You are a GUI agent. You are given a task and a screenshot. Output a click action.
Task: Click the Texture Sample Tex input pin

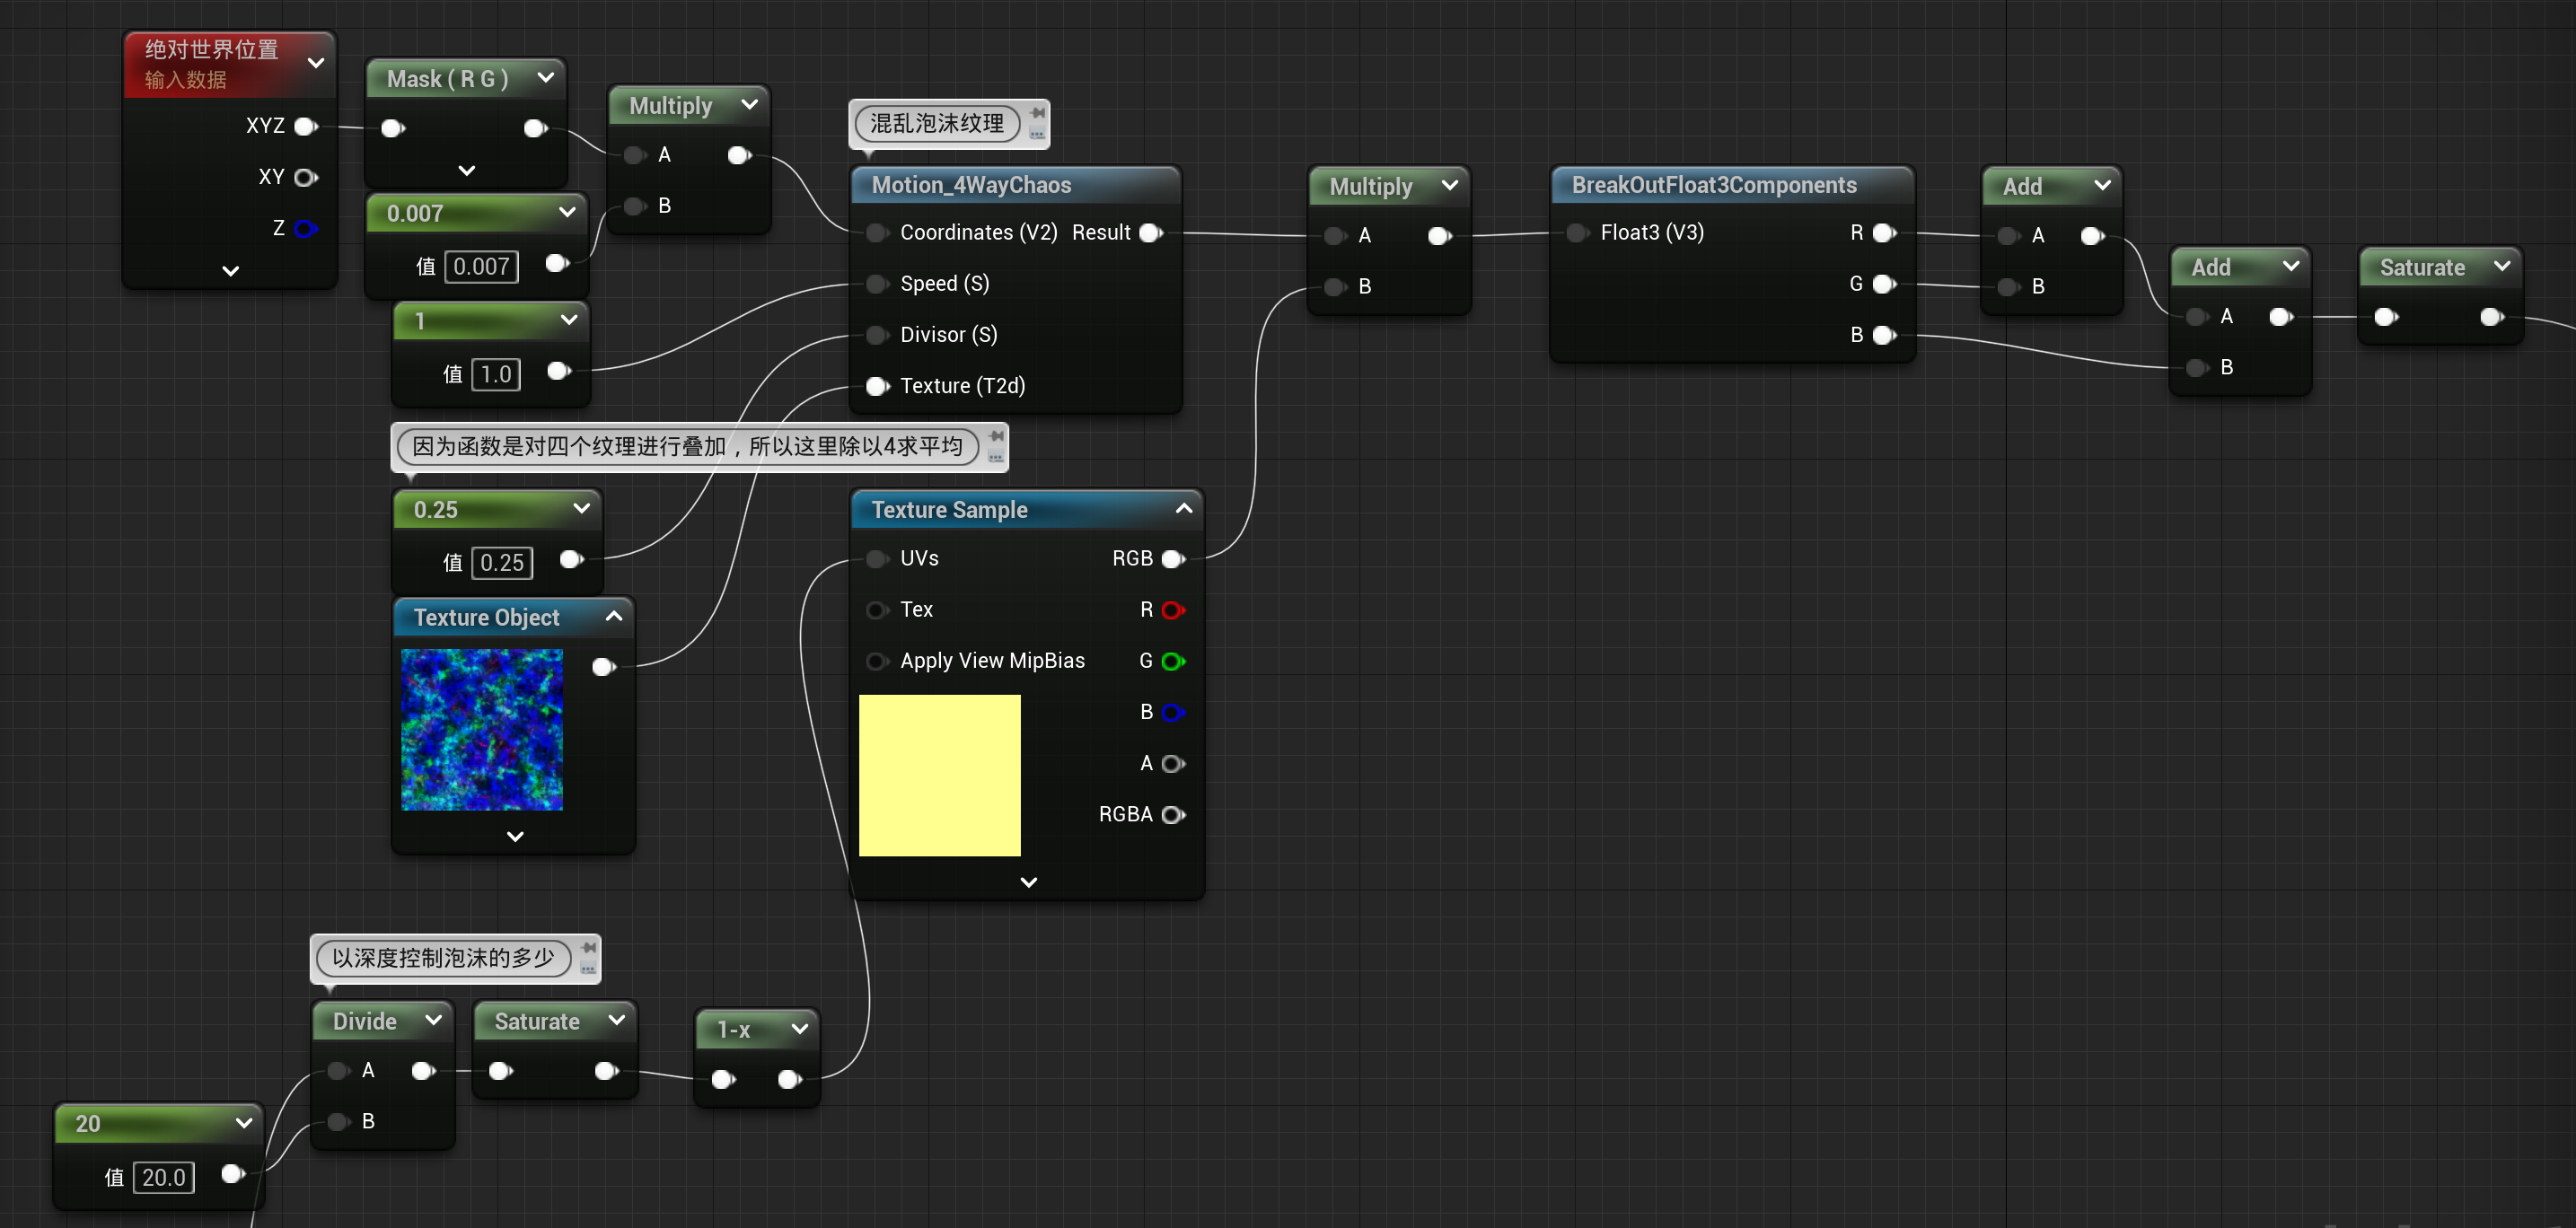877,610
